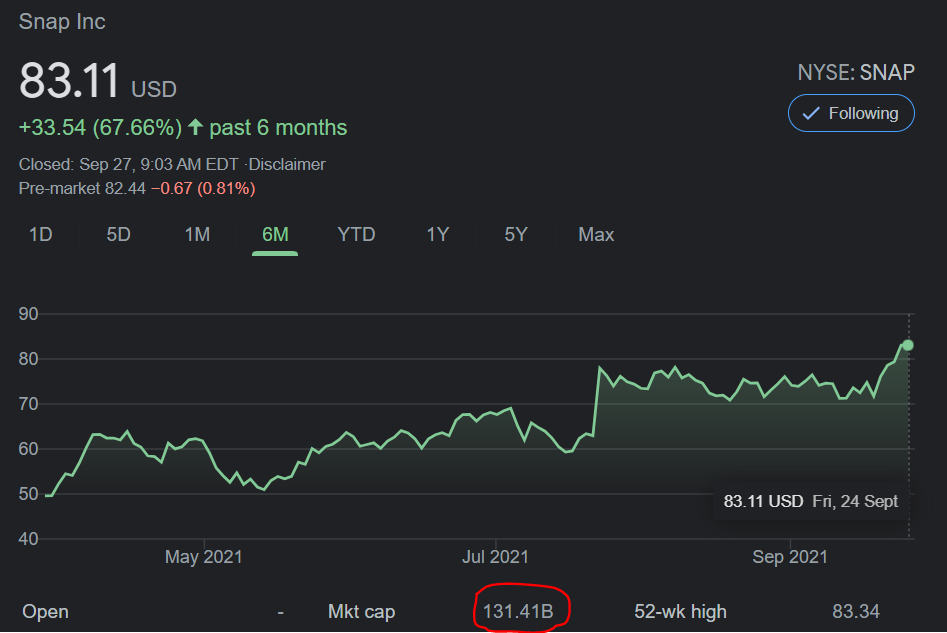
Task: Select the 6M time range tab
Action: [275, 234]
